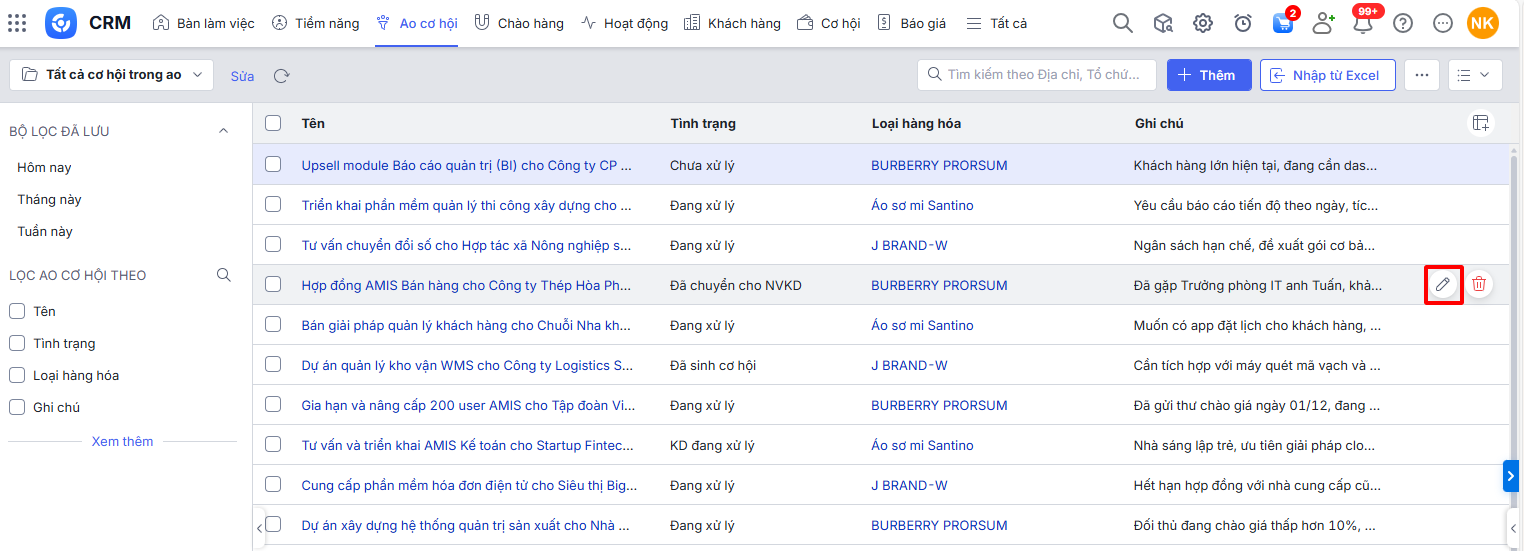Click the search magnifier in top bar
This screenshot has height=551, width=1524.
(x=1123, y=23)
